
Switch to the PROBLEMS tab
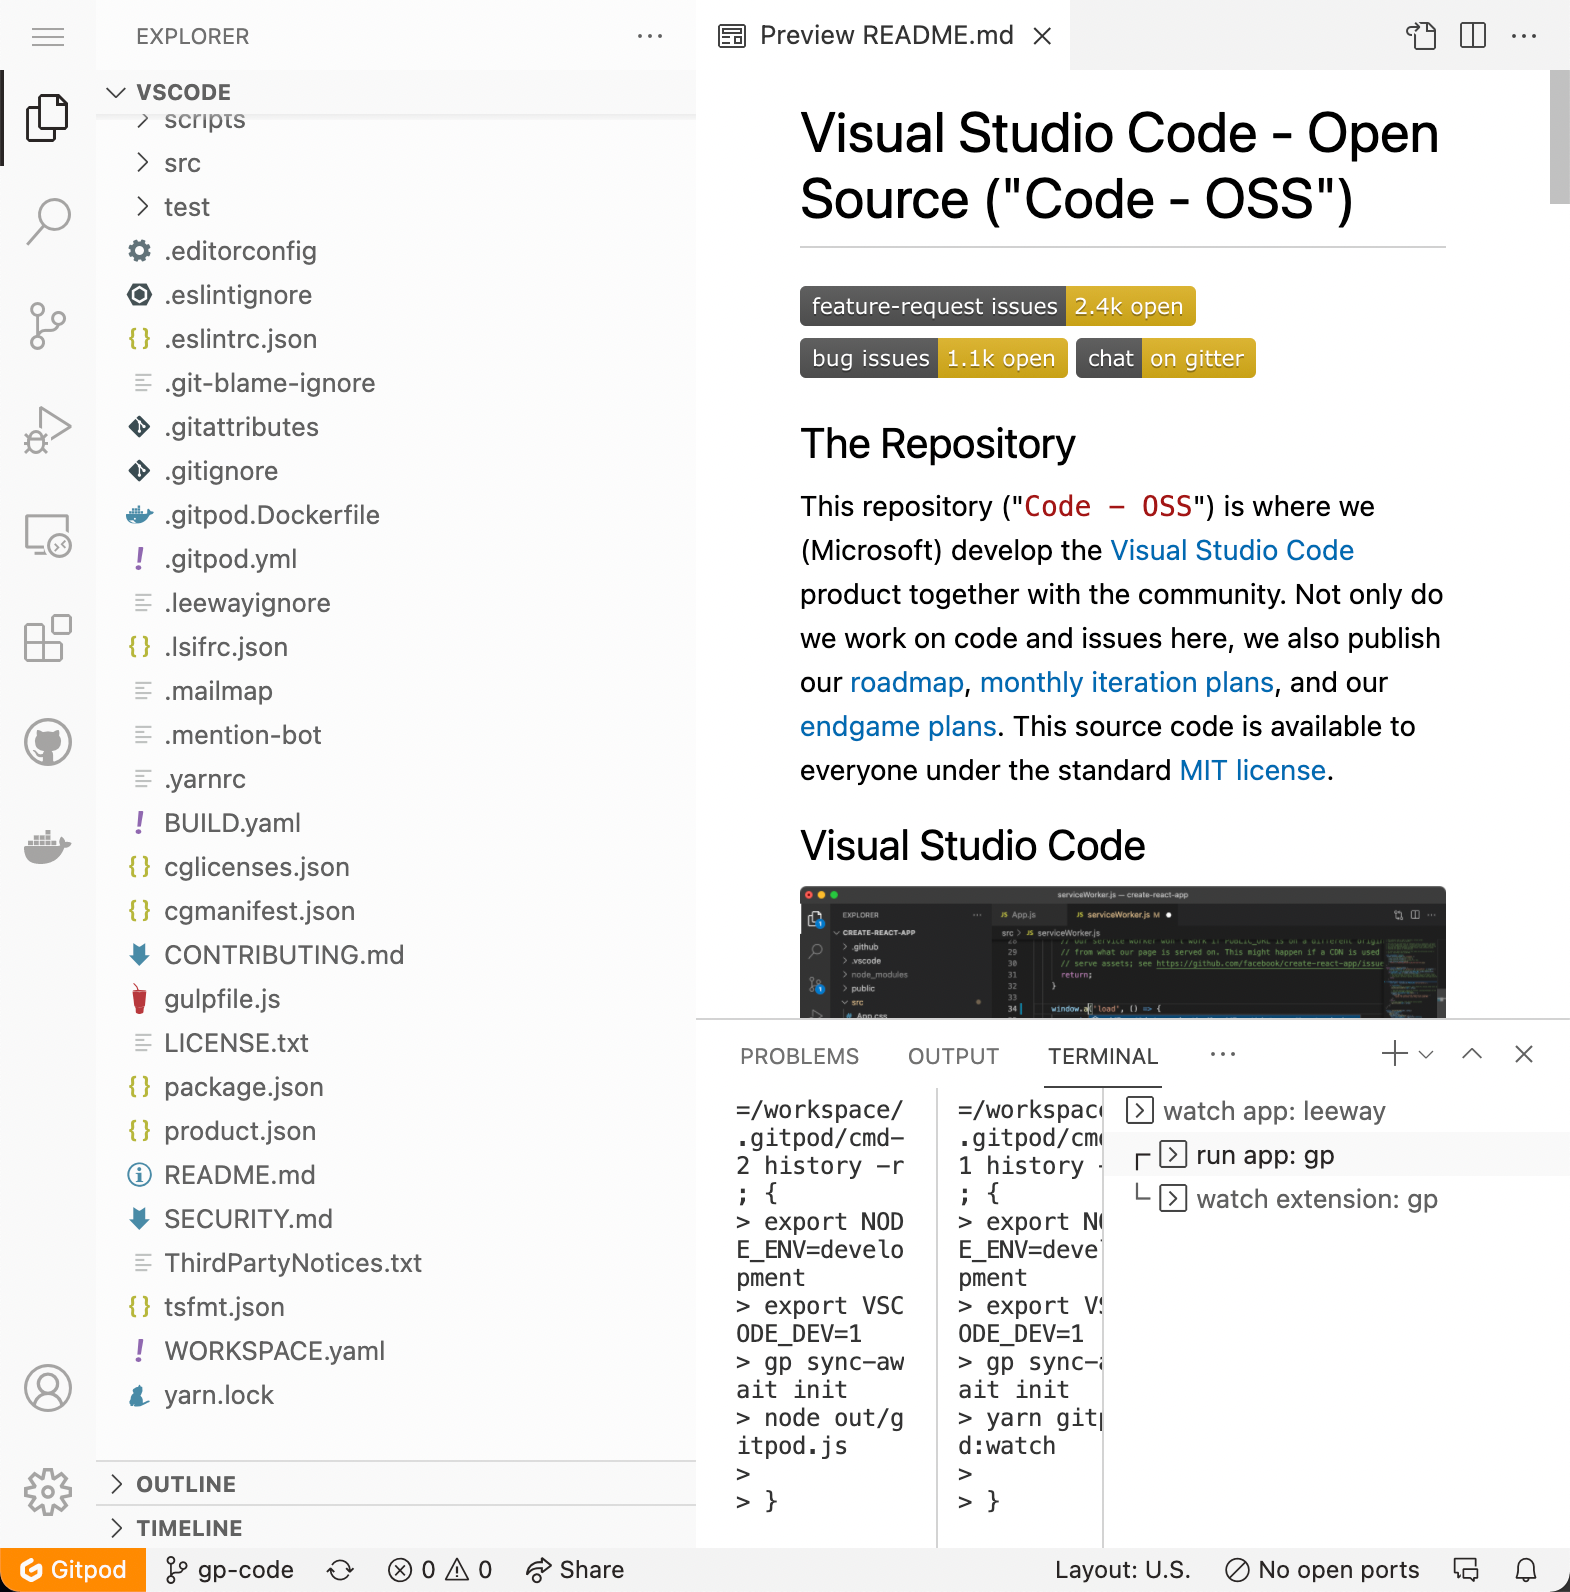click(x=799, y=1056)
